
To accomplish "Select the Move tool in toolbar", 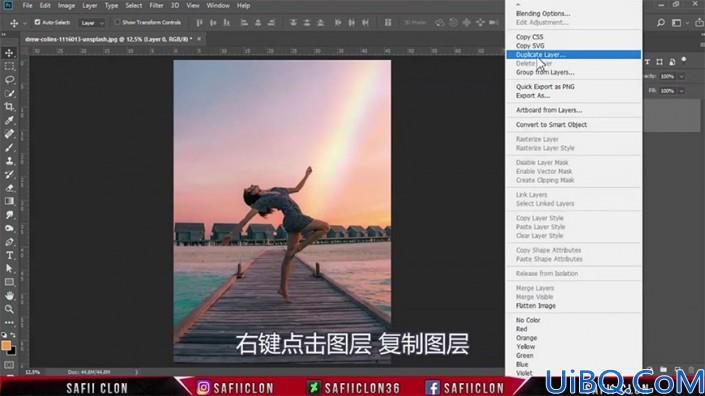I will [x=9, y=53].
